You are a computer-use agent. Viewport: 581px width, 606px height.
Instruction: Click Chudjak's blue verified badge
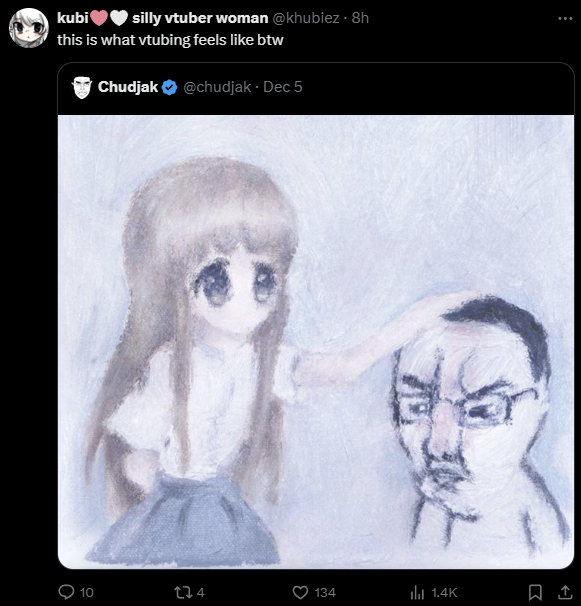(169, 87)
